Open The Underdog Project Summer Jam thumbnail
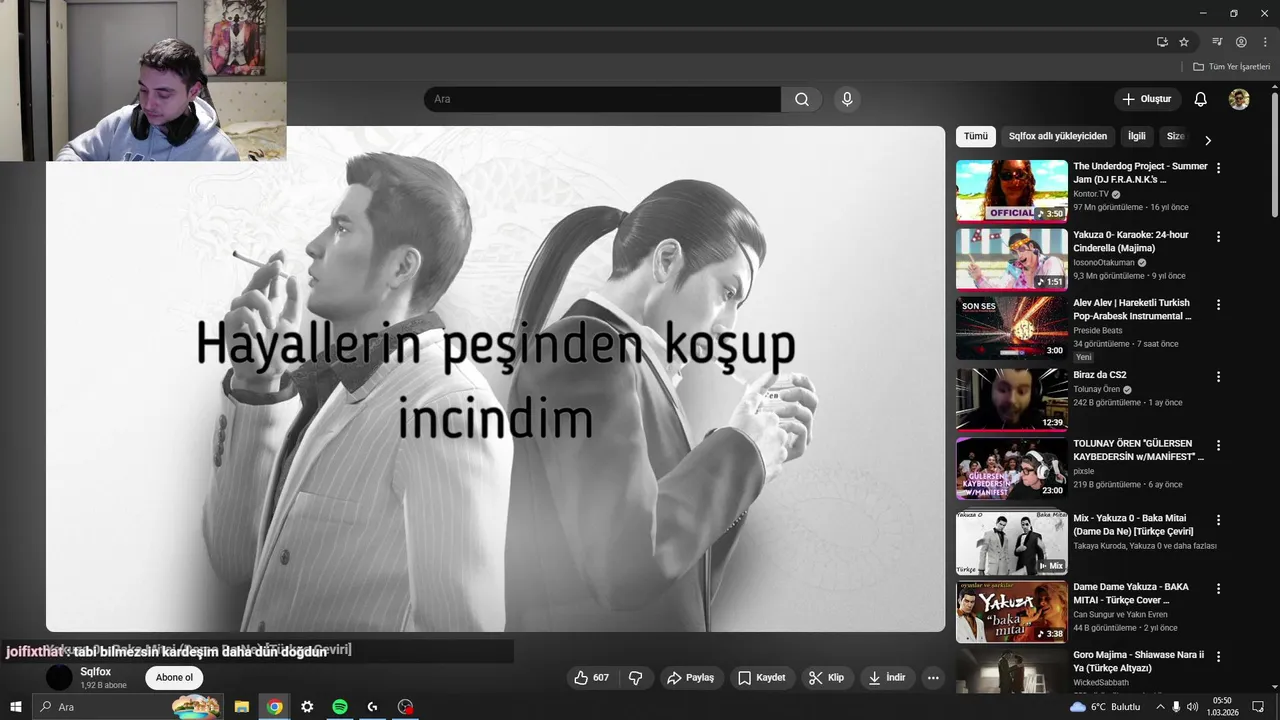 [x=1012, y=191]
